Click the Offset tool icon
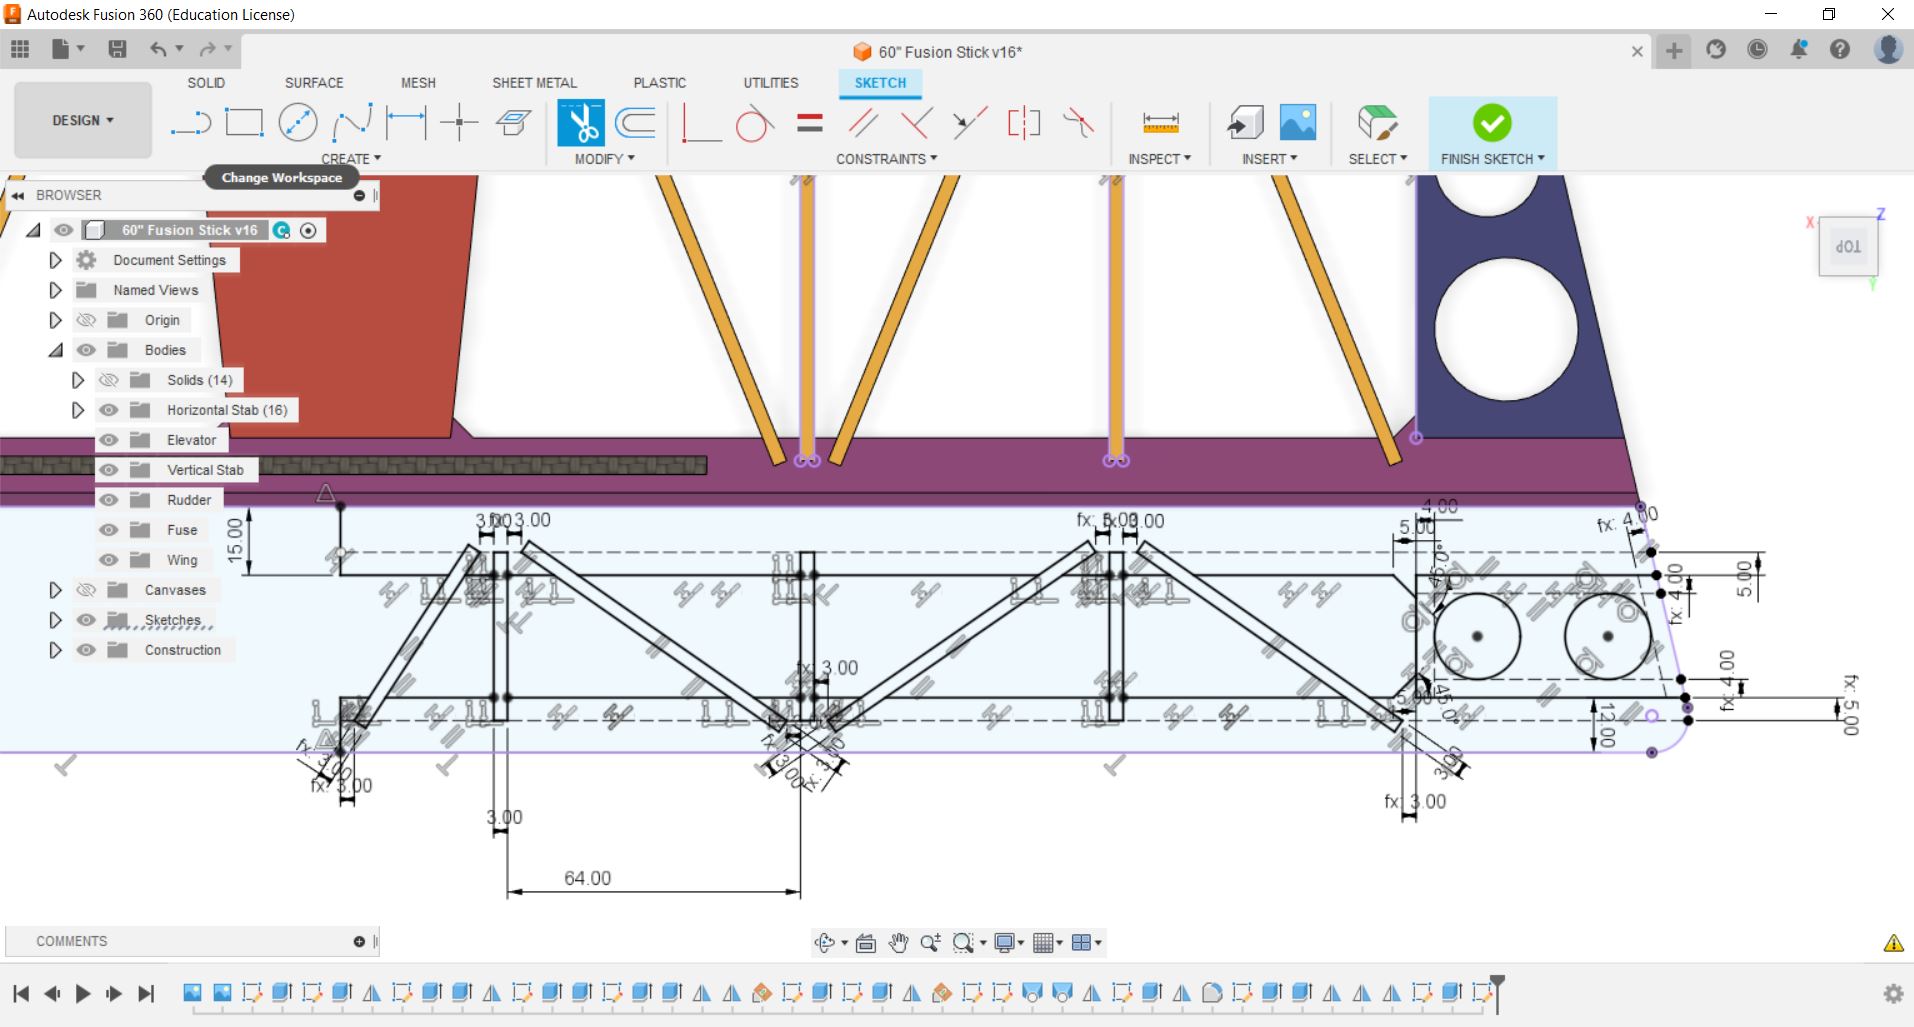 pos(635,123)
